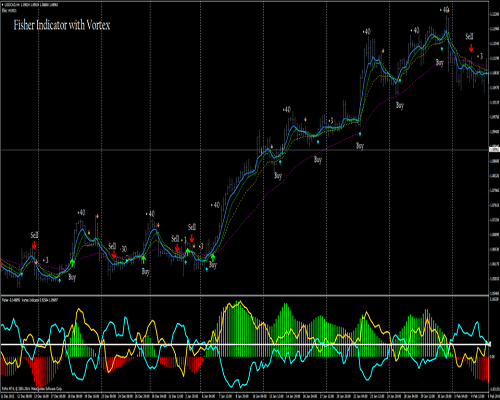This screenshot has height=400, width=500.
Task: Click the cyan dot marking the base of the steep jump
Action: click(360, 134)
